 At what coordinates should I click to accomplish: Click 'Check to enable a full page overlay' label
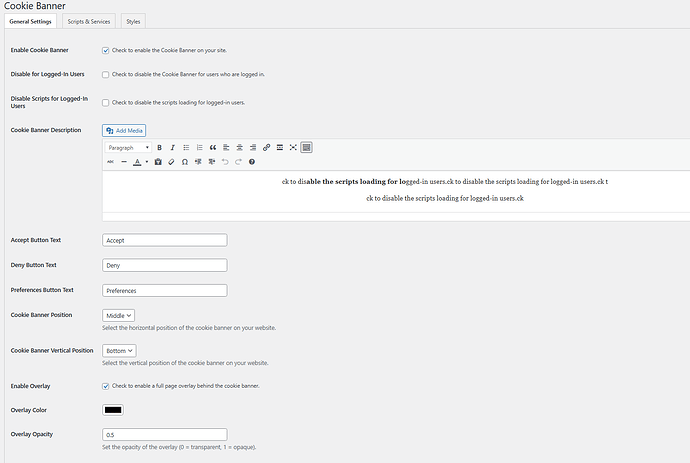[186, 386]
